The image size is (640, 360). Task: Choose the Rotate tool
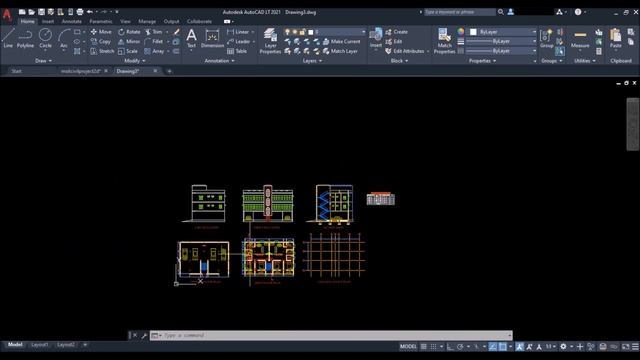pos(129,32)
